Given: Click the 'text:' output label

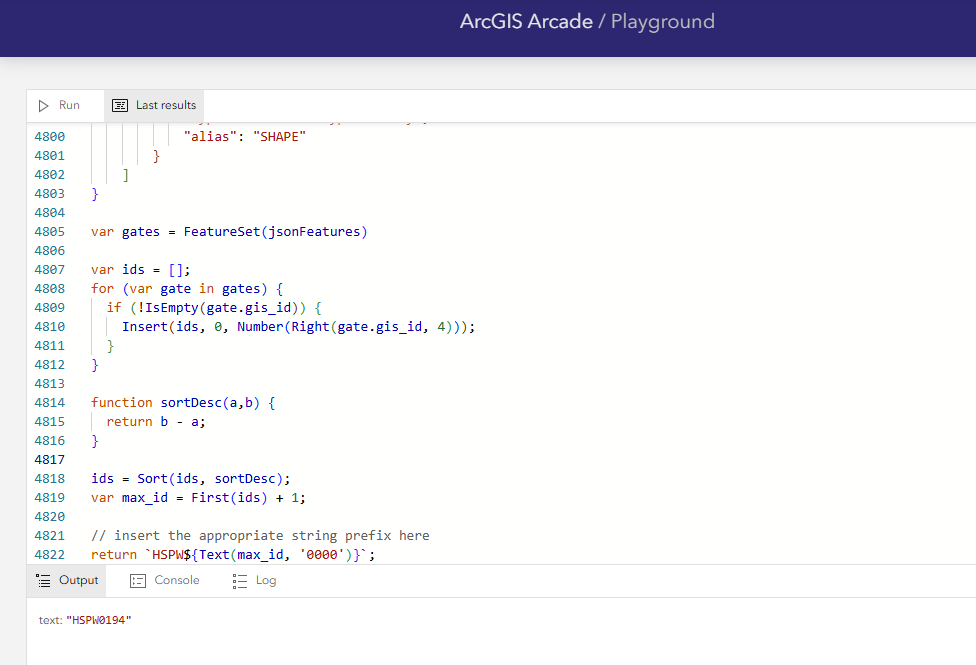Looking at the screenshot, I should (x=50, y=620).
